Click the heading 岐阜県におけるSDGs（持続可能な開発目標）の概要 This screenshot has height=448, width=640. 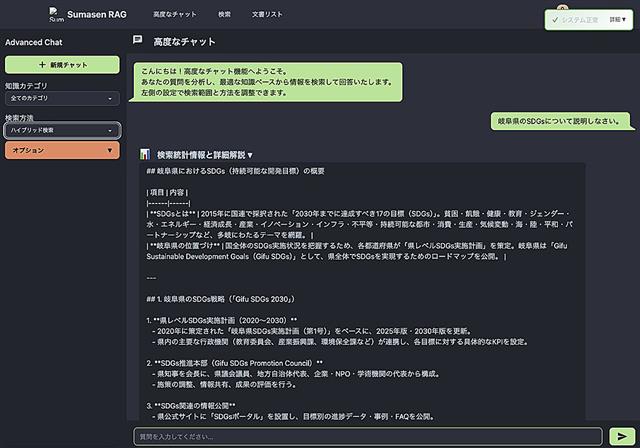[x=236, y=171]
